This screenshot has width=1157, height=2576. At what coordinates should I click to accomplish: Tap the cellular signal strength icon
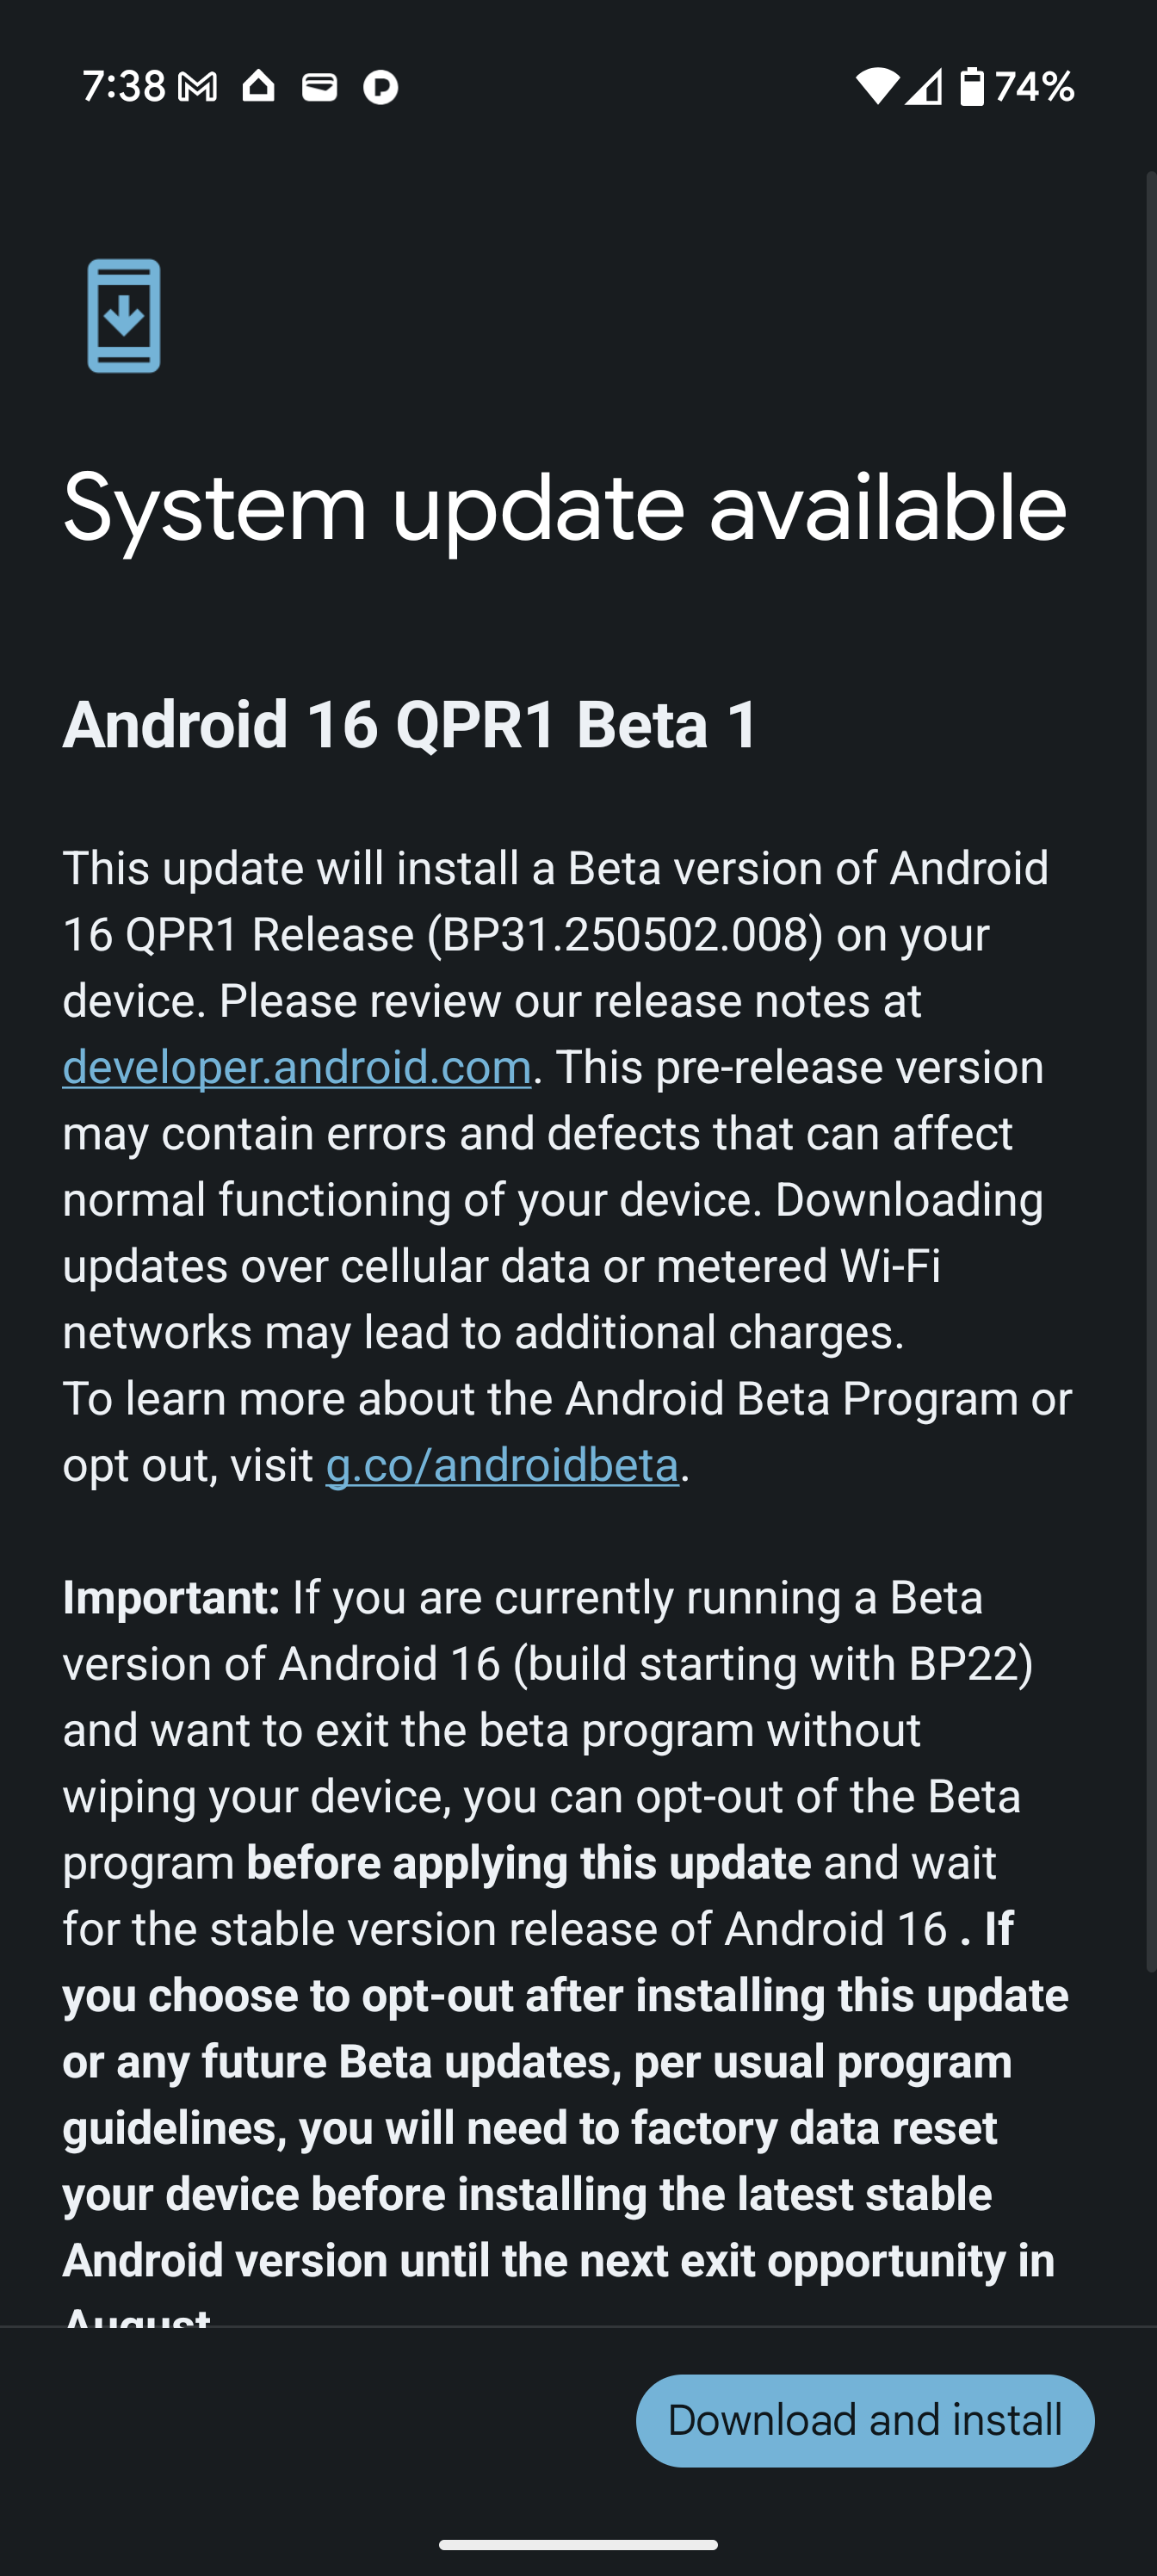click(924, 87)
